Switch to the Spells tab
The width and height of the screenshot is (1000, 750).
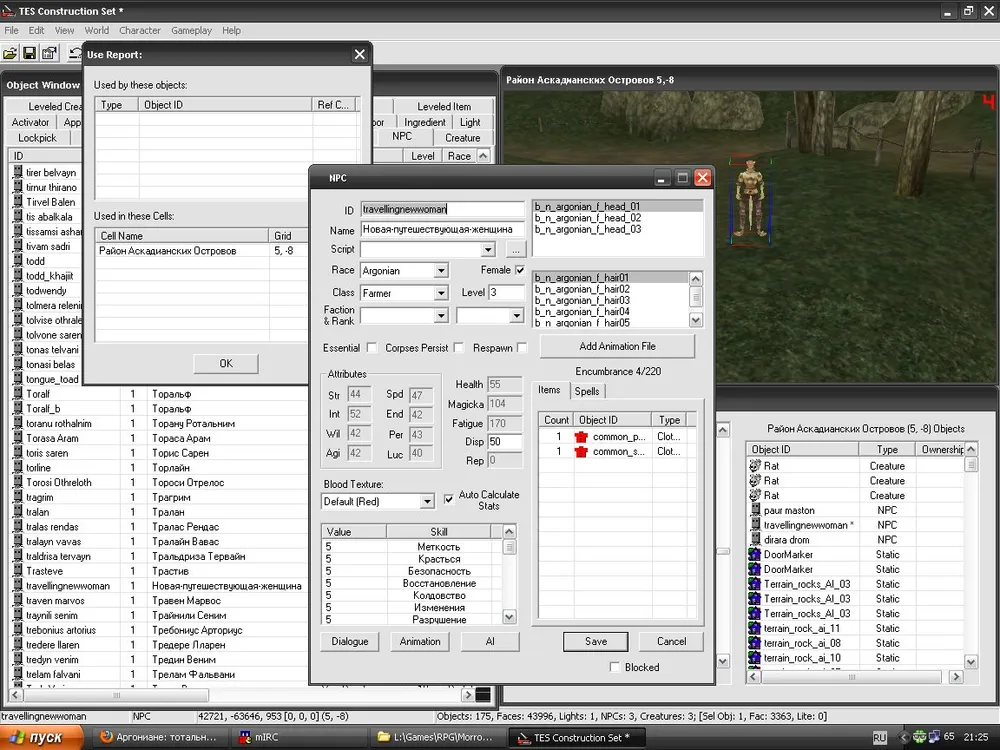pyautogui.click(x=587, y=391)
